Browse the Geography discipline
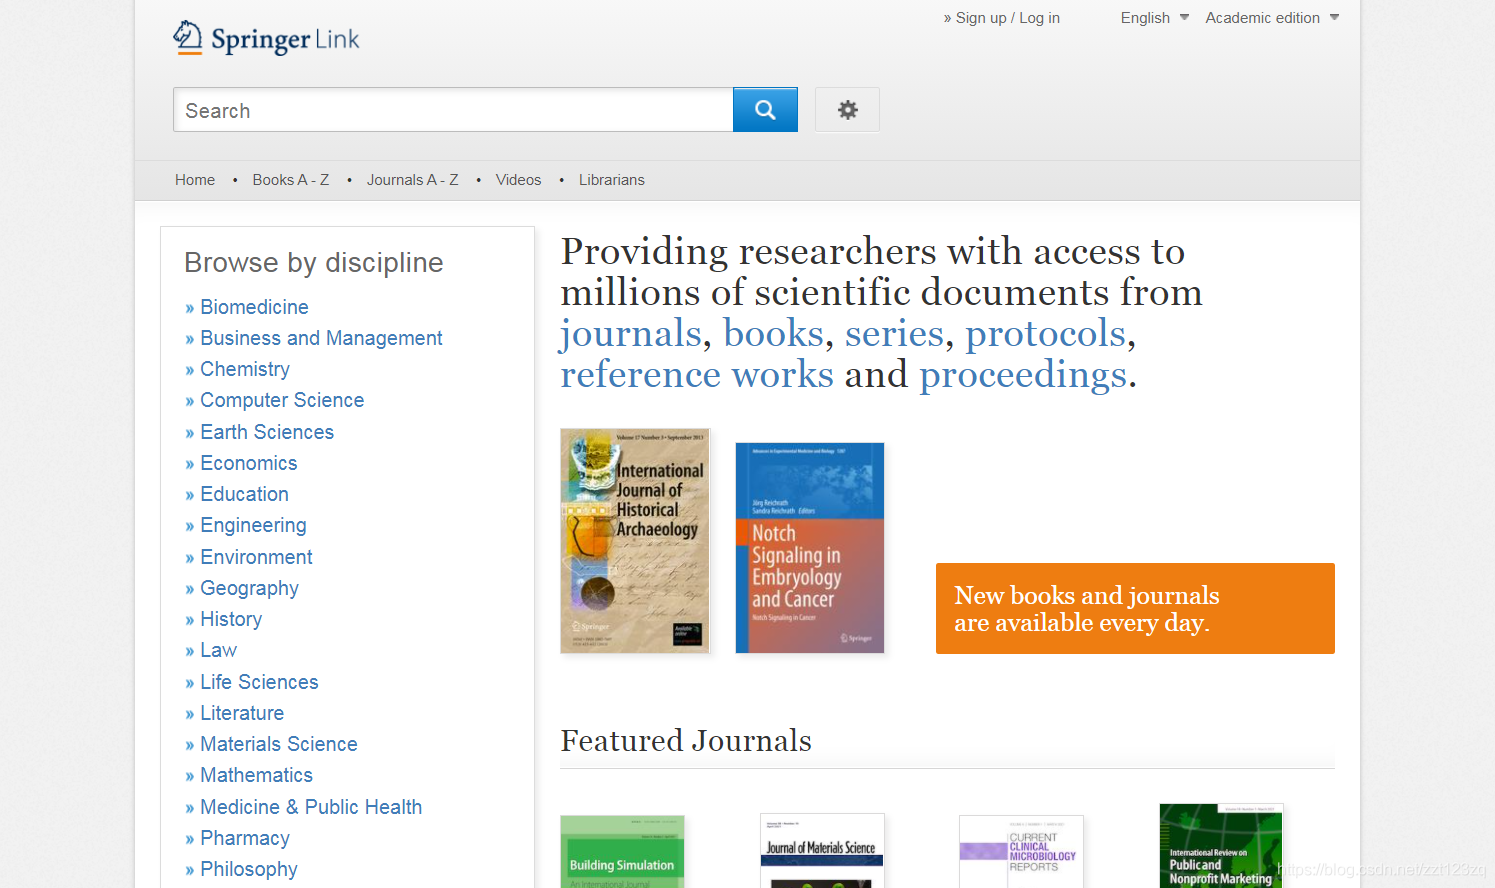Screen dimensions: 1495x888 (x=249, y=588)
